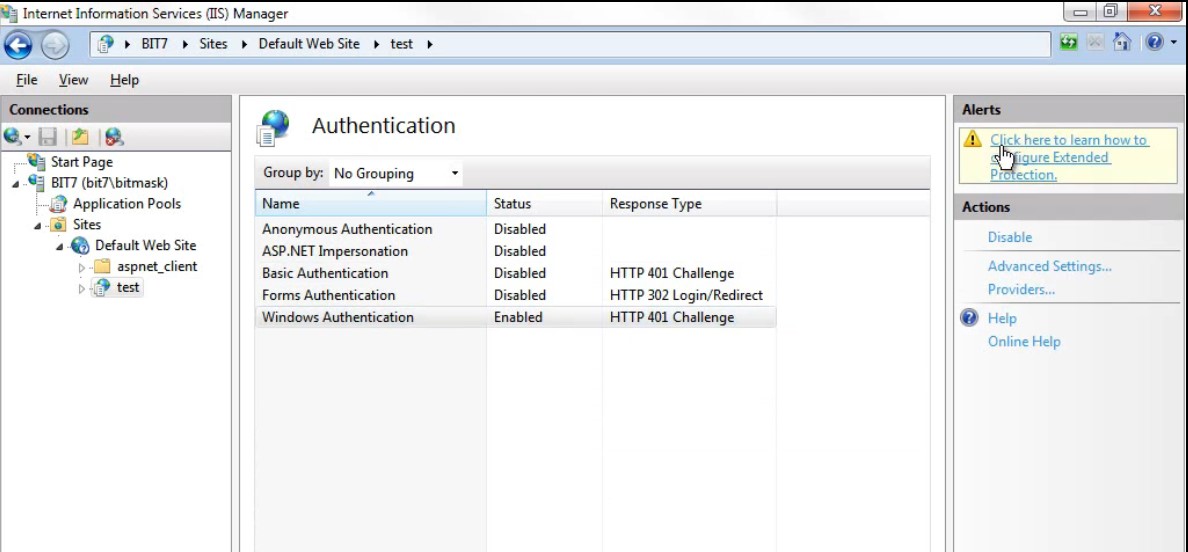Viewport: 1188px width, 552px height.
Task: Click the Back navigation arrow
Action: (x=19, y=45)
